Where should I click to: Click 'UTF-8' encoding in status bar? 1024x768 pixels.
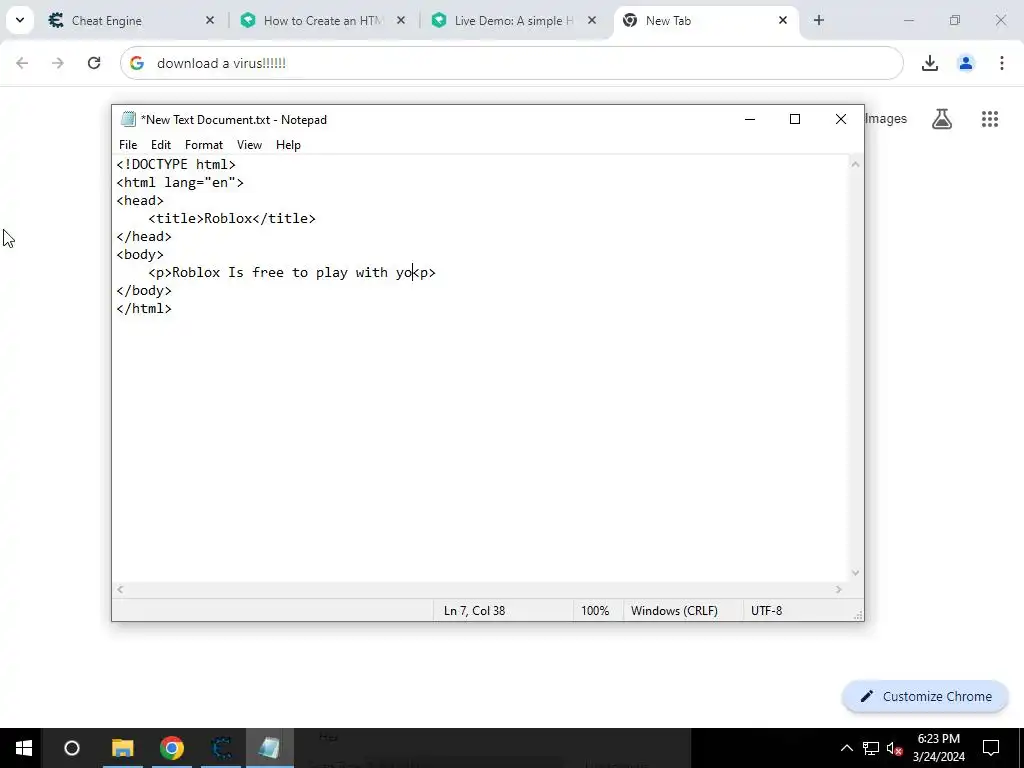(766, 611)
